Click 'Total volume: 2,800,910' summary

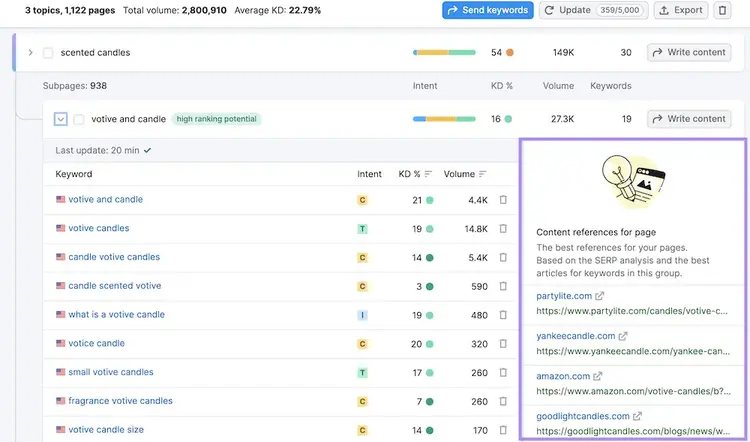tap(175, 10)
